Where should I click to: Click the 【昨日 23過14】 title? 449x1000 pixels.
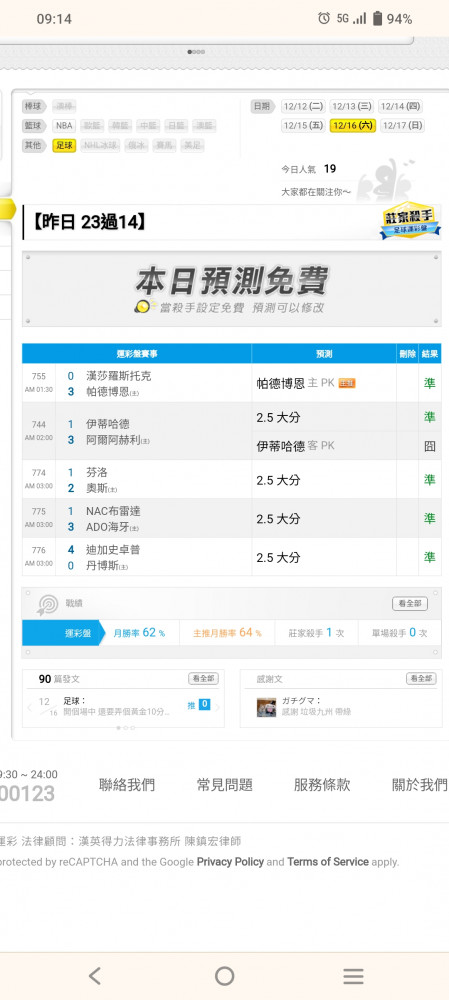(88, 222)
